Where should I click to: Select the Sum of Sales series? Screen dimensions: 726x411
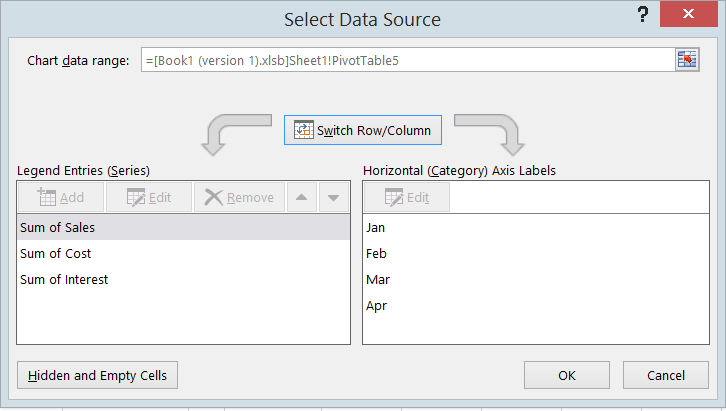coord(183,227)
